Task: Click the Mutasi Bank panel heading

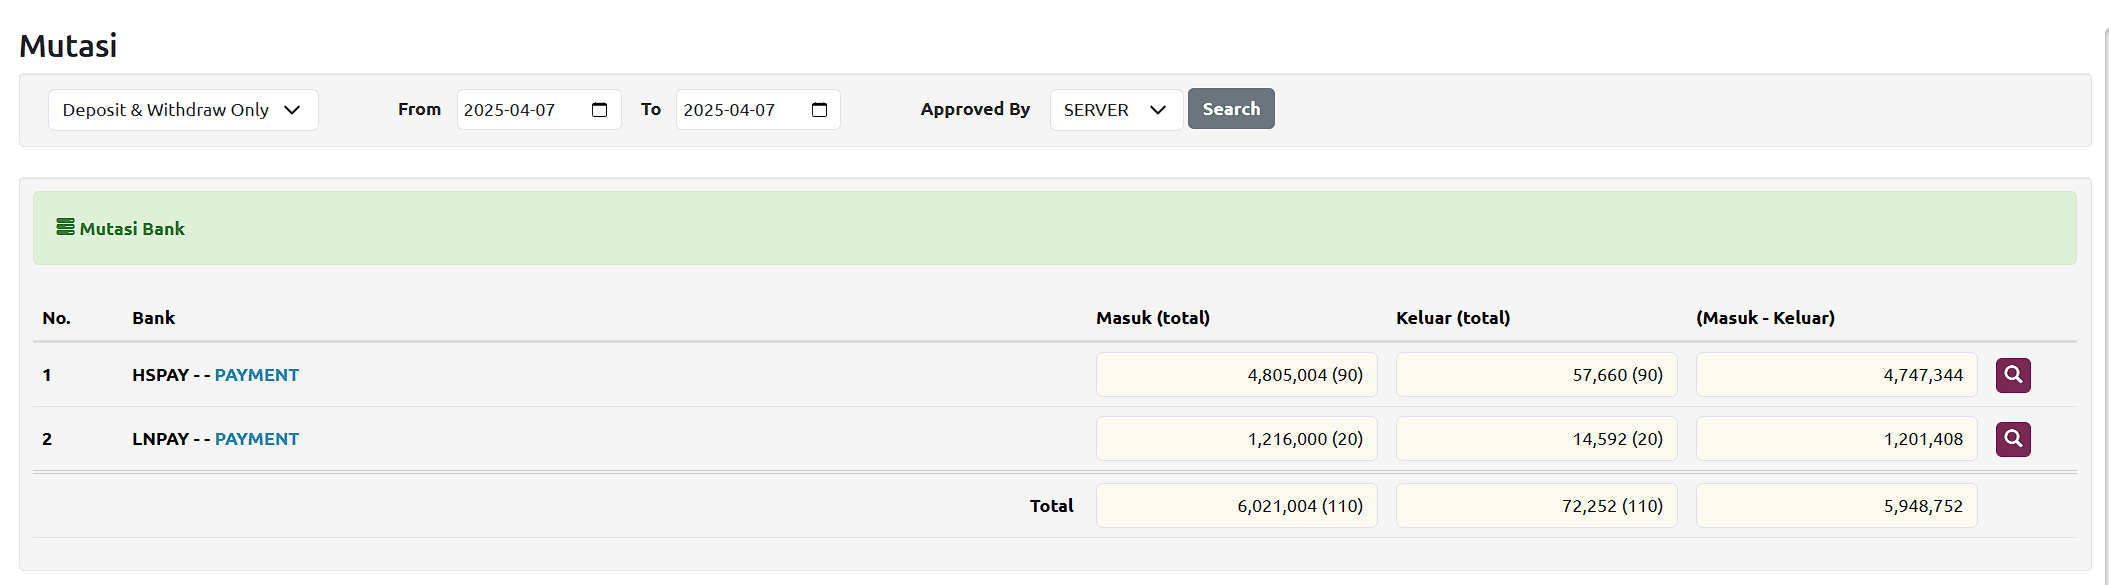Action: pos(132,229)
